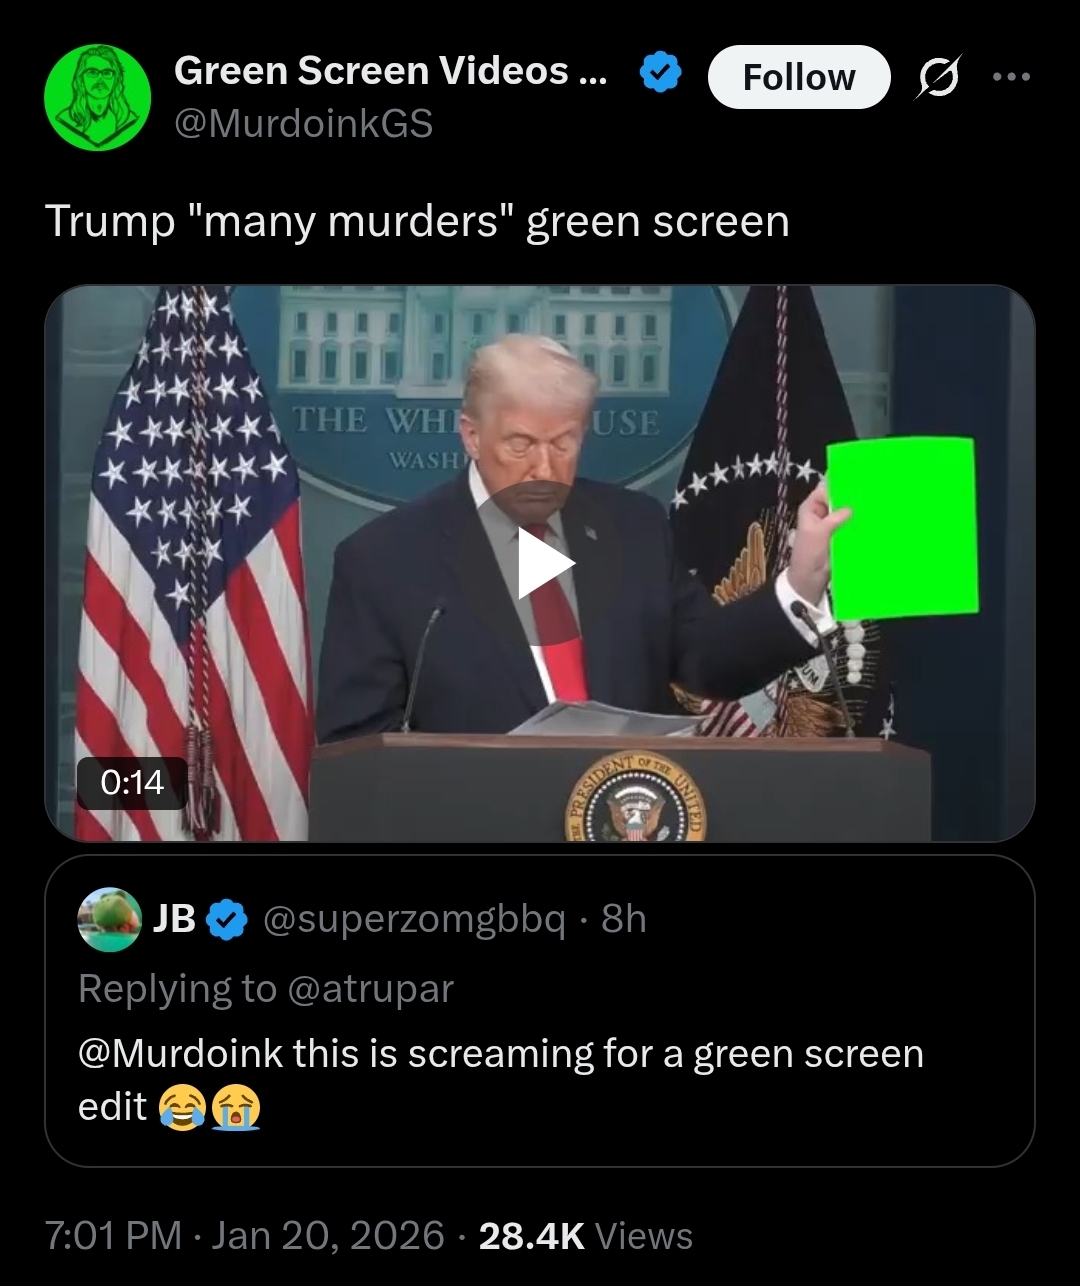Open Green Screen Videos display name
Image resolution: width=1080 pixels, height=1286 pixels.
click(x=391, y=71)
